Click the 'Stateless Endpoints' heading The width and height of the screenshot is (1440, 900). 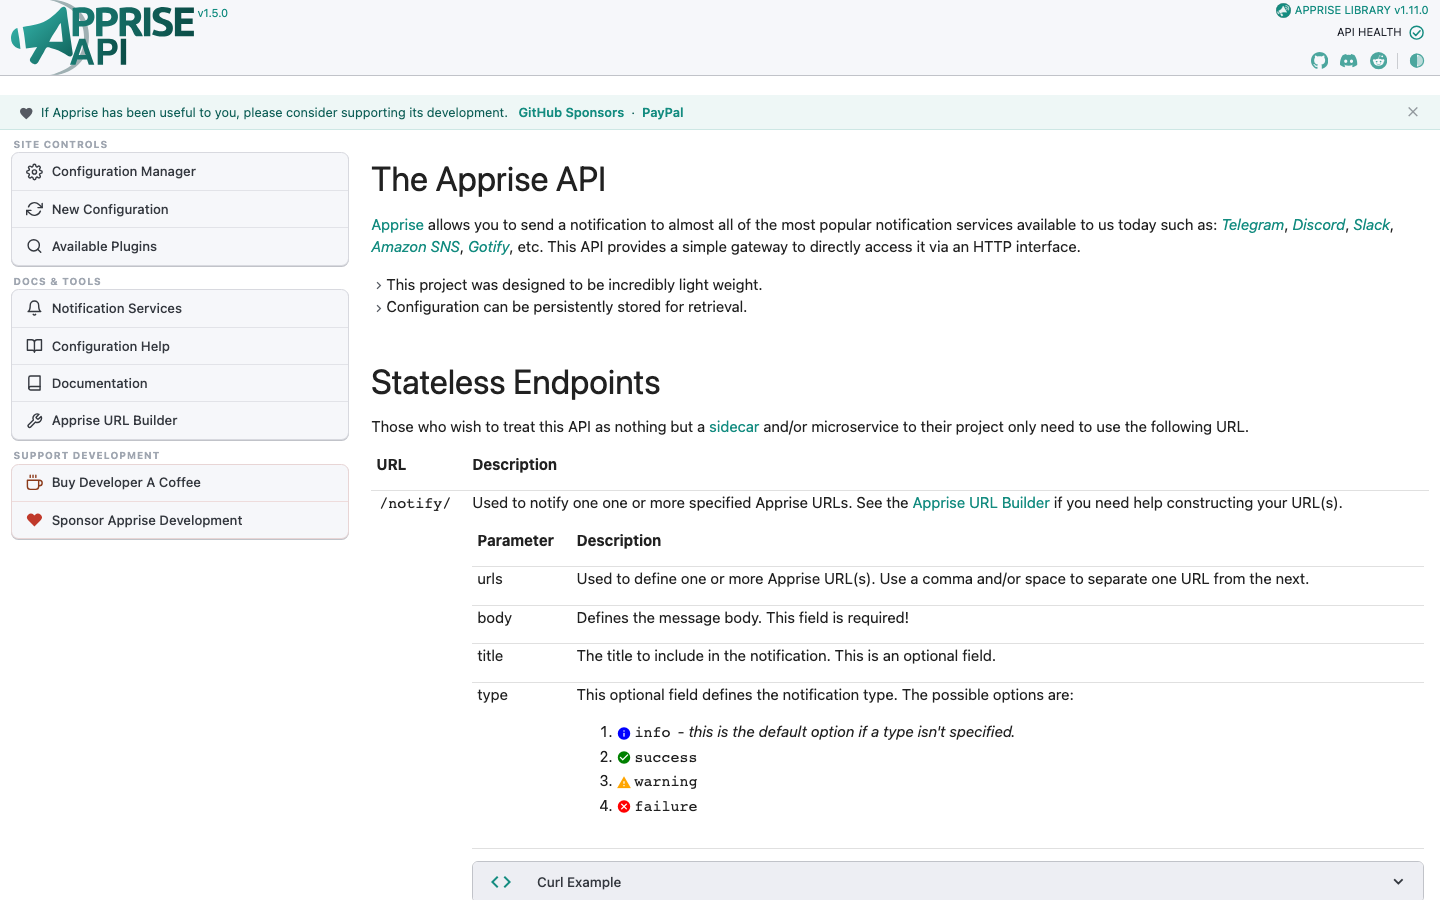(x=515, y=383)
